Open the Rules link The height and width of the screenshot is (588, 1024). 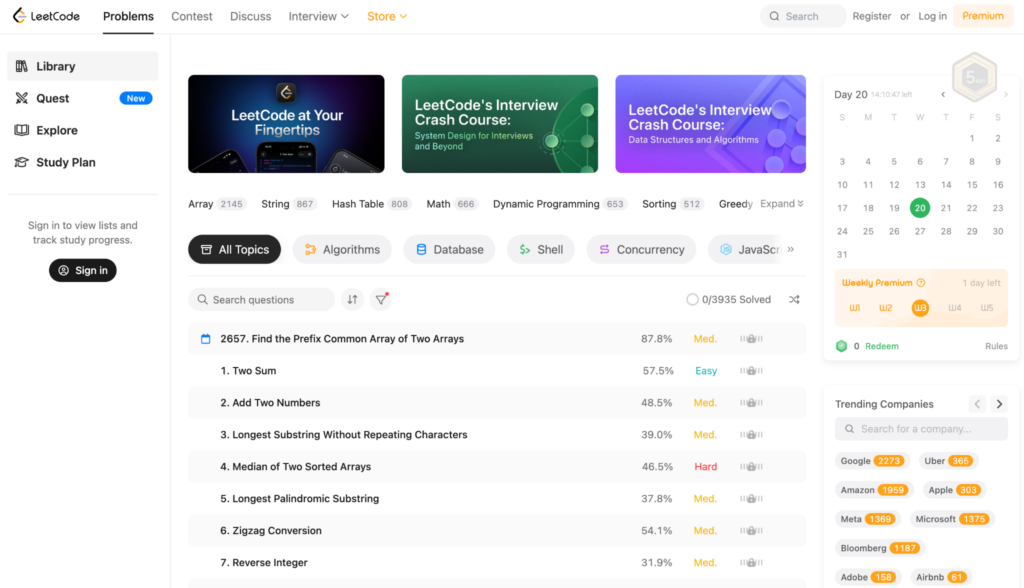pyautogui.click(x=996, y=346)
